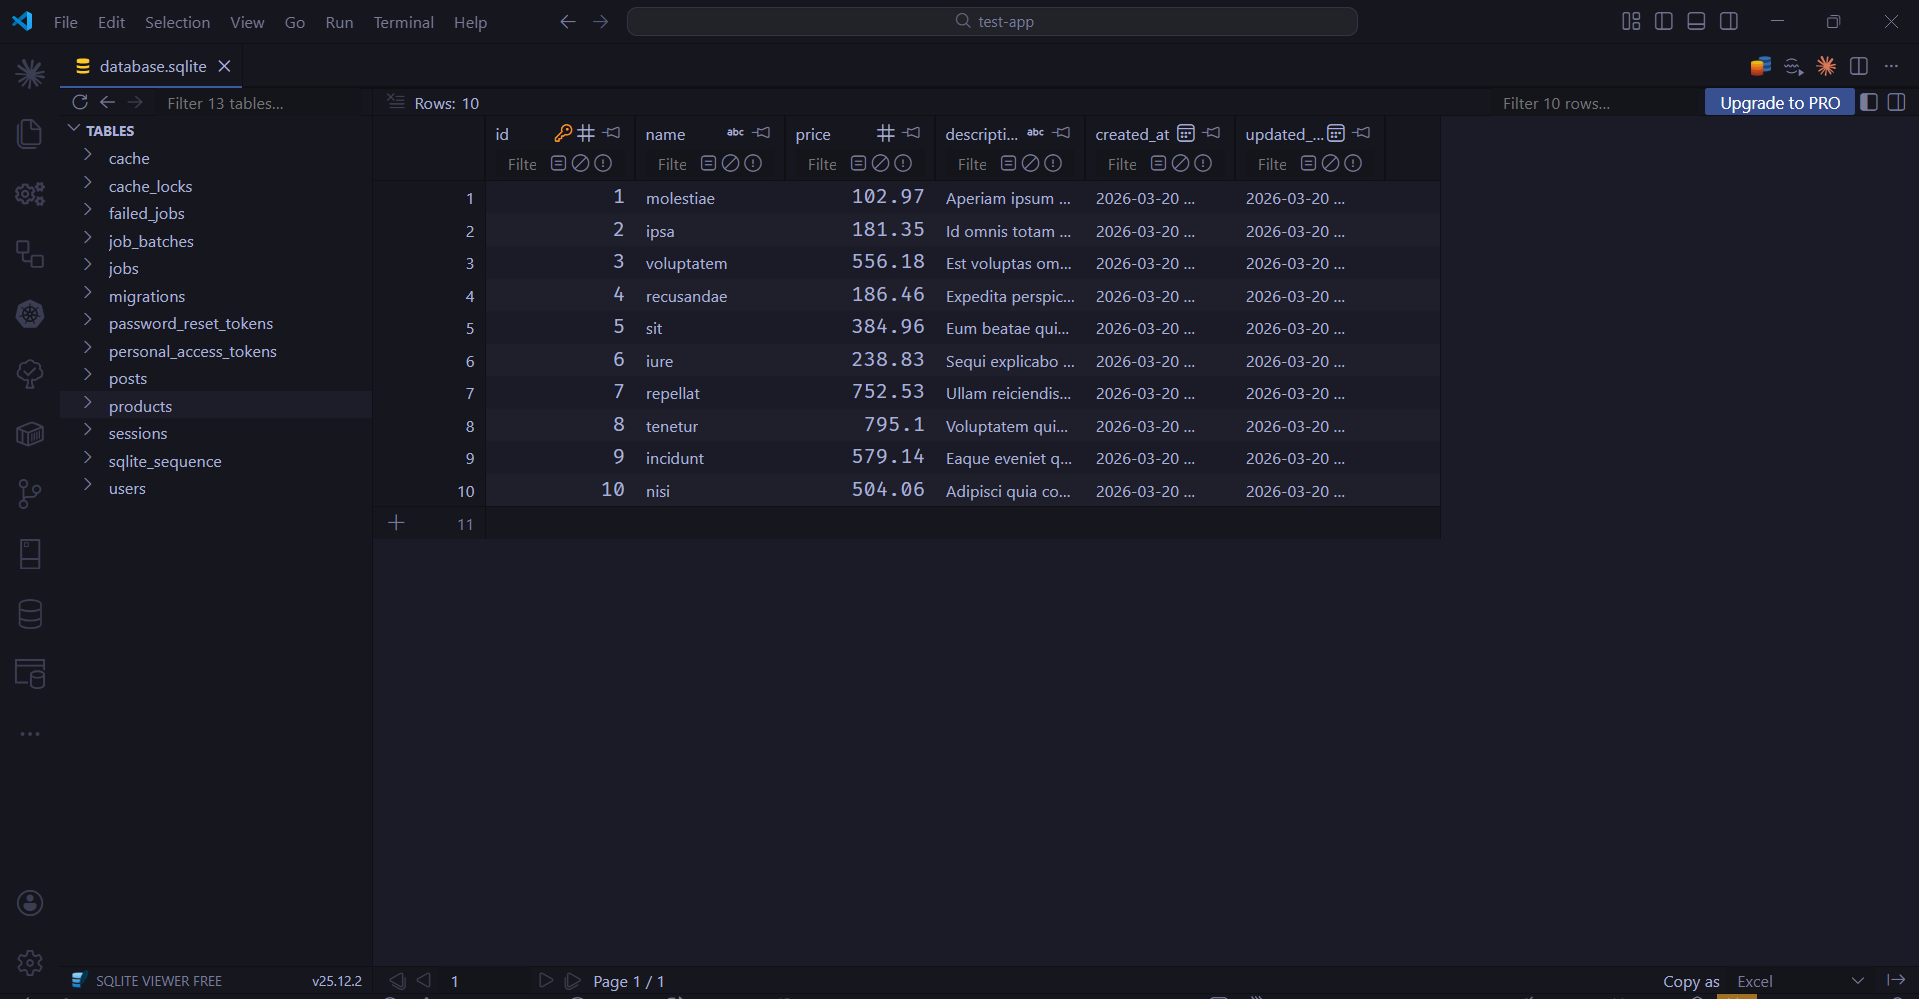Click the primary key icon on id column
The height and width of the screenshot is (999, 1919).
(563, 131)
